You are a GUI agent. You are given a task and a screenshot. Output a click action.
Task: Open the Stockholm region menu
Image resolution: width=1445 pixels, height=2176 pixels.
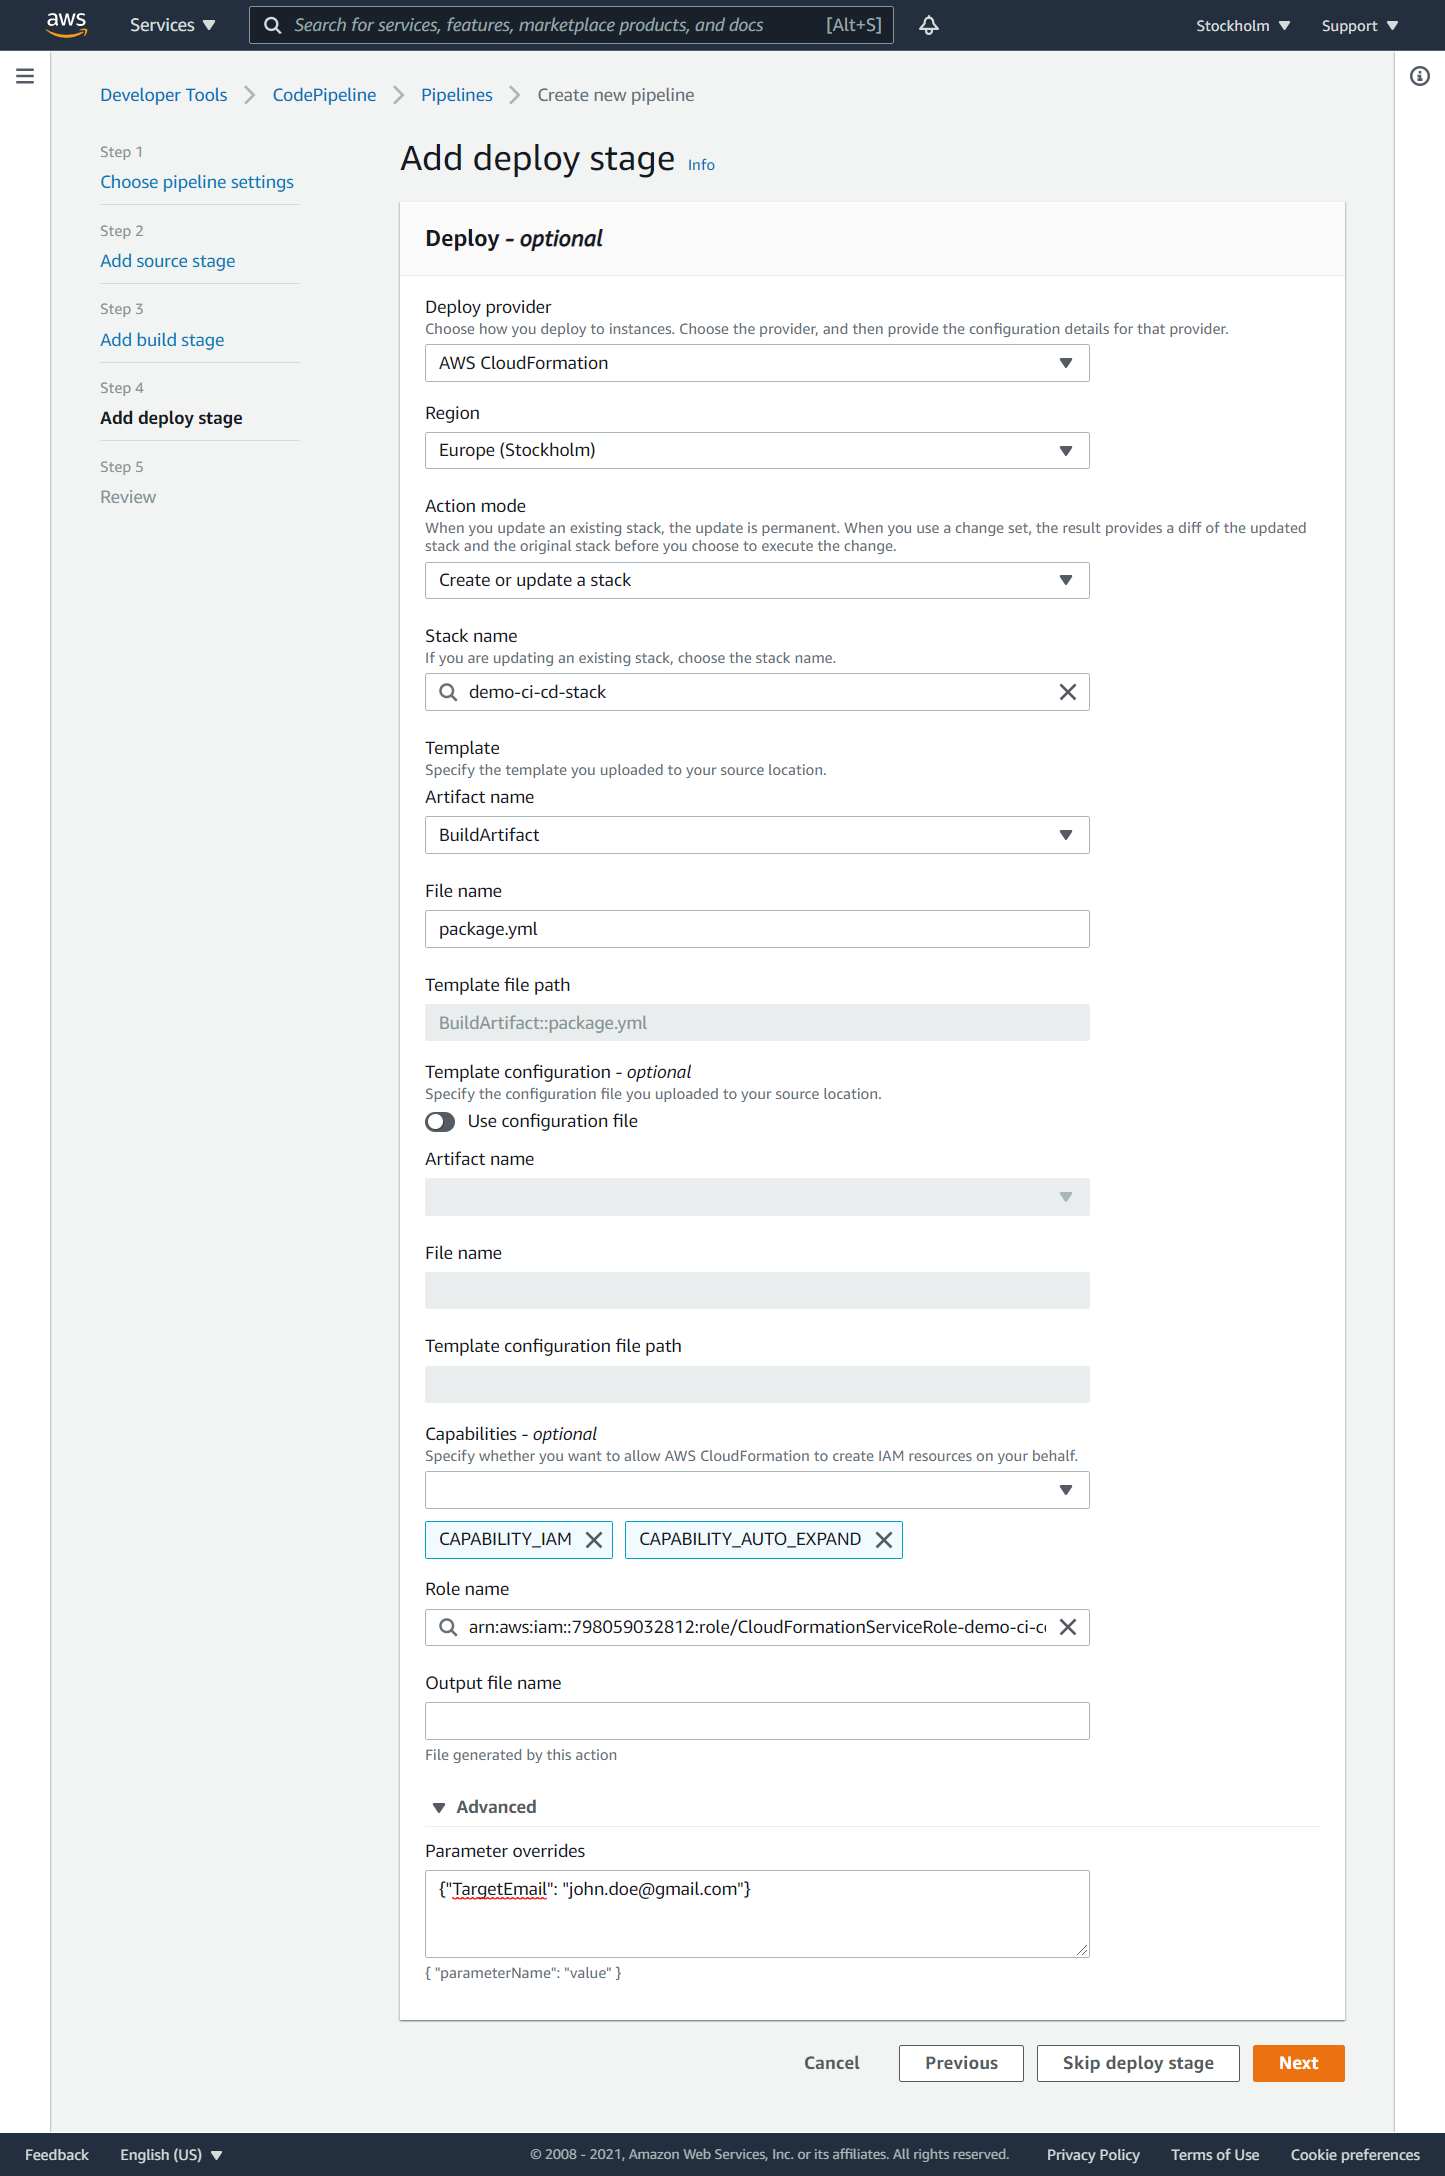[x=1242, y=26]
